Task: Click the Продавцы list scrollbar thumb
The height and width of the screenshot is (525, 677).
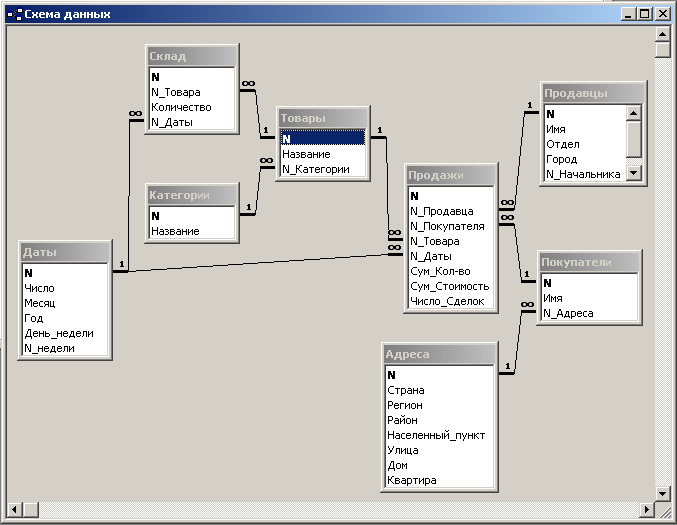Action: click(633, 139)
